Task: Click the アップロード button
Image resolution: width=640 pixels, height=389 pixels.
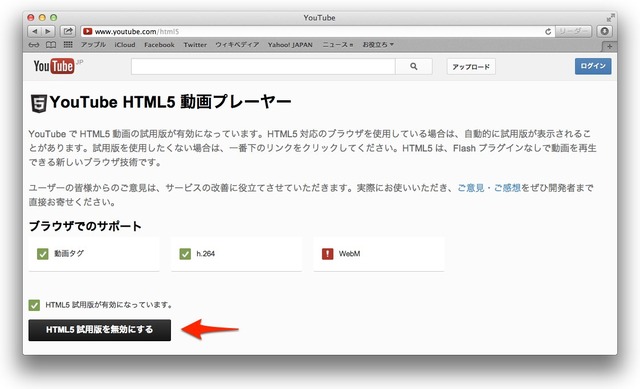Action: click(471, 67)
